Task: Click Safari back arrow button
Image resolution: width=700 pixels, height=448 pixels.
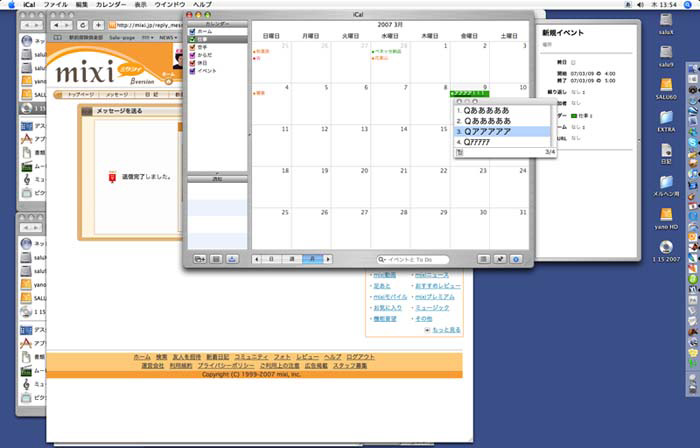Action: coord(56,25)
